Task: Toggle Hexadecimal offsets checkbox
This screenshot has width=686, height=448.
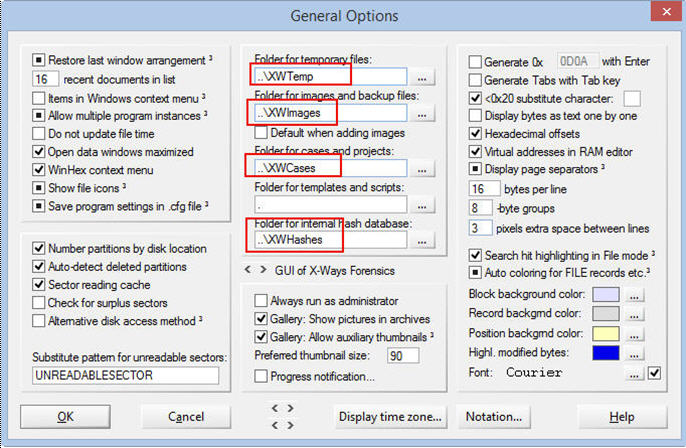Action: 476,134
